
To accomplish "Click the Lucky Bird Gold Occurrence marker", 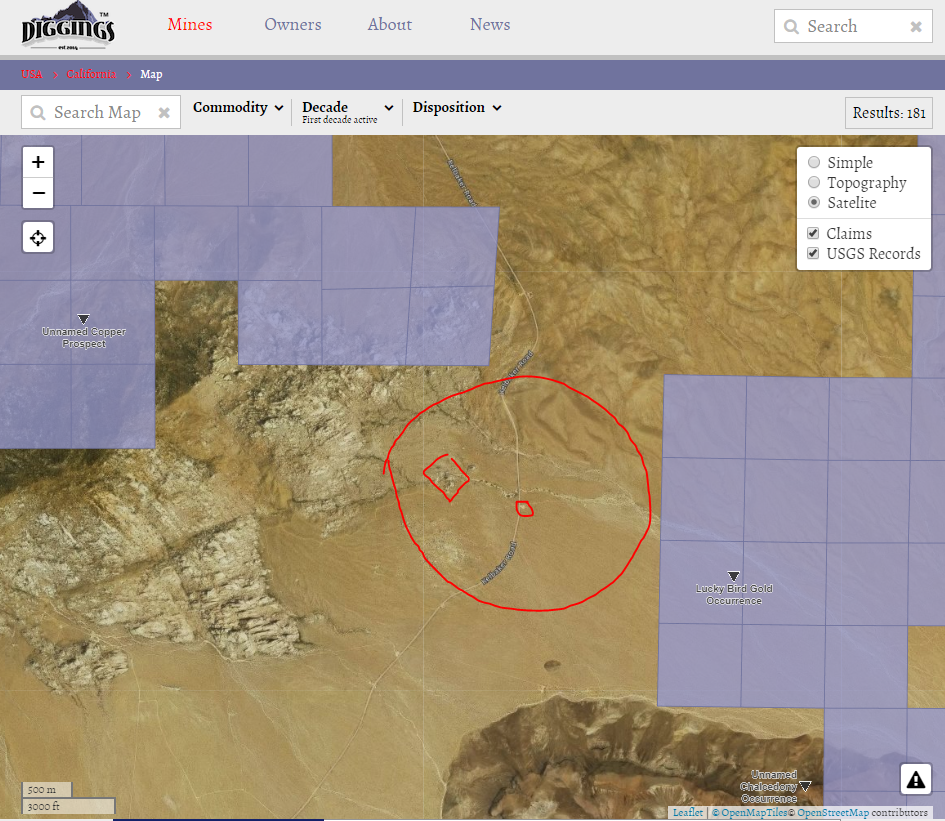I will (x=734, y=576).
